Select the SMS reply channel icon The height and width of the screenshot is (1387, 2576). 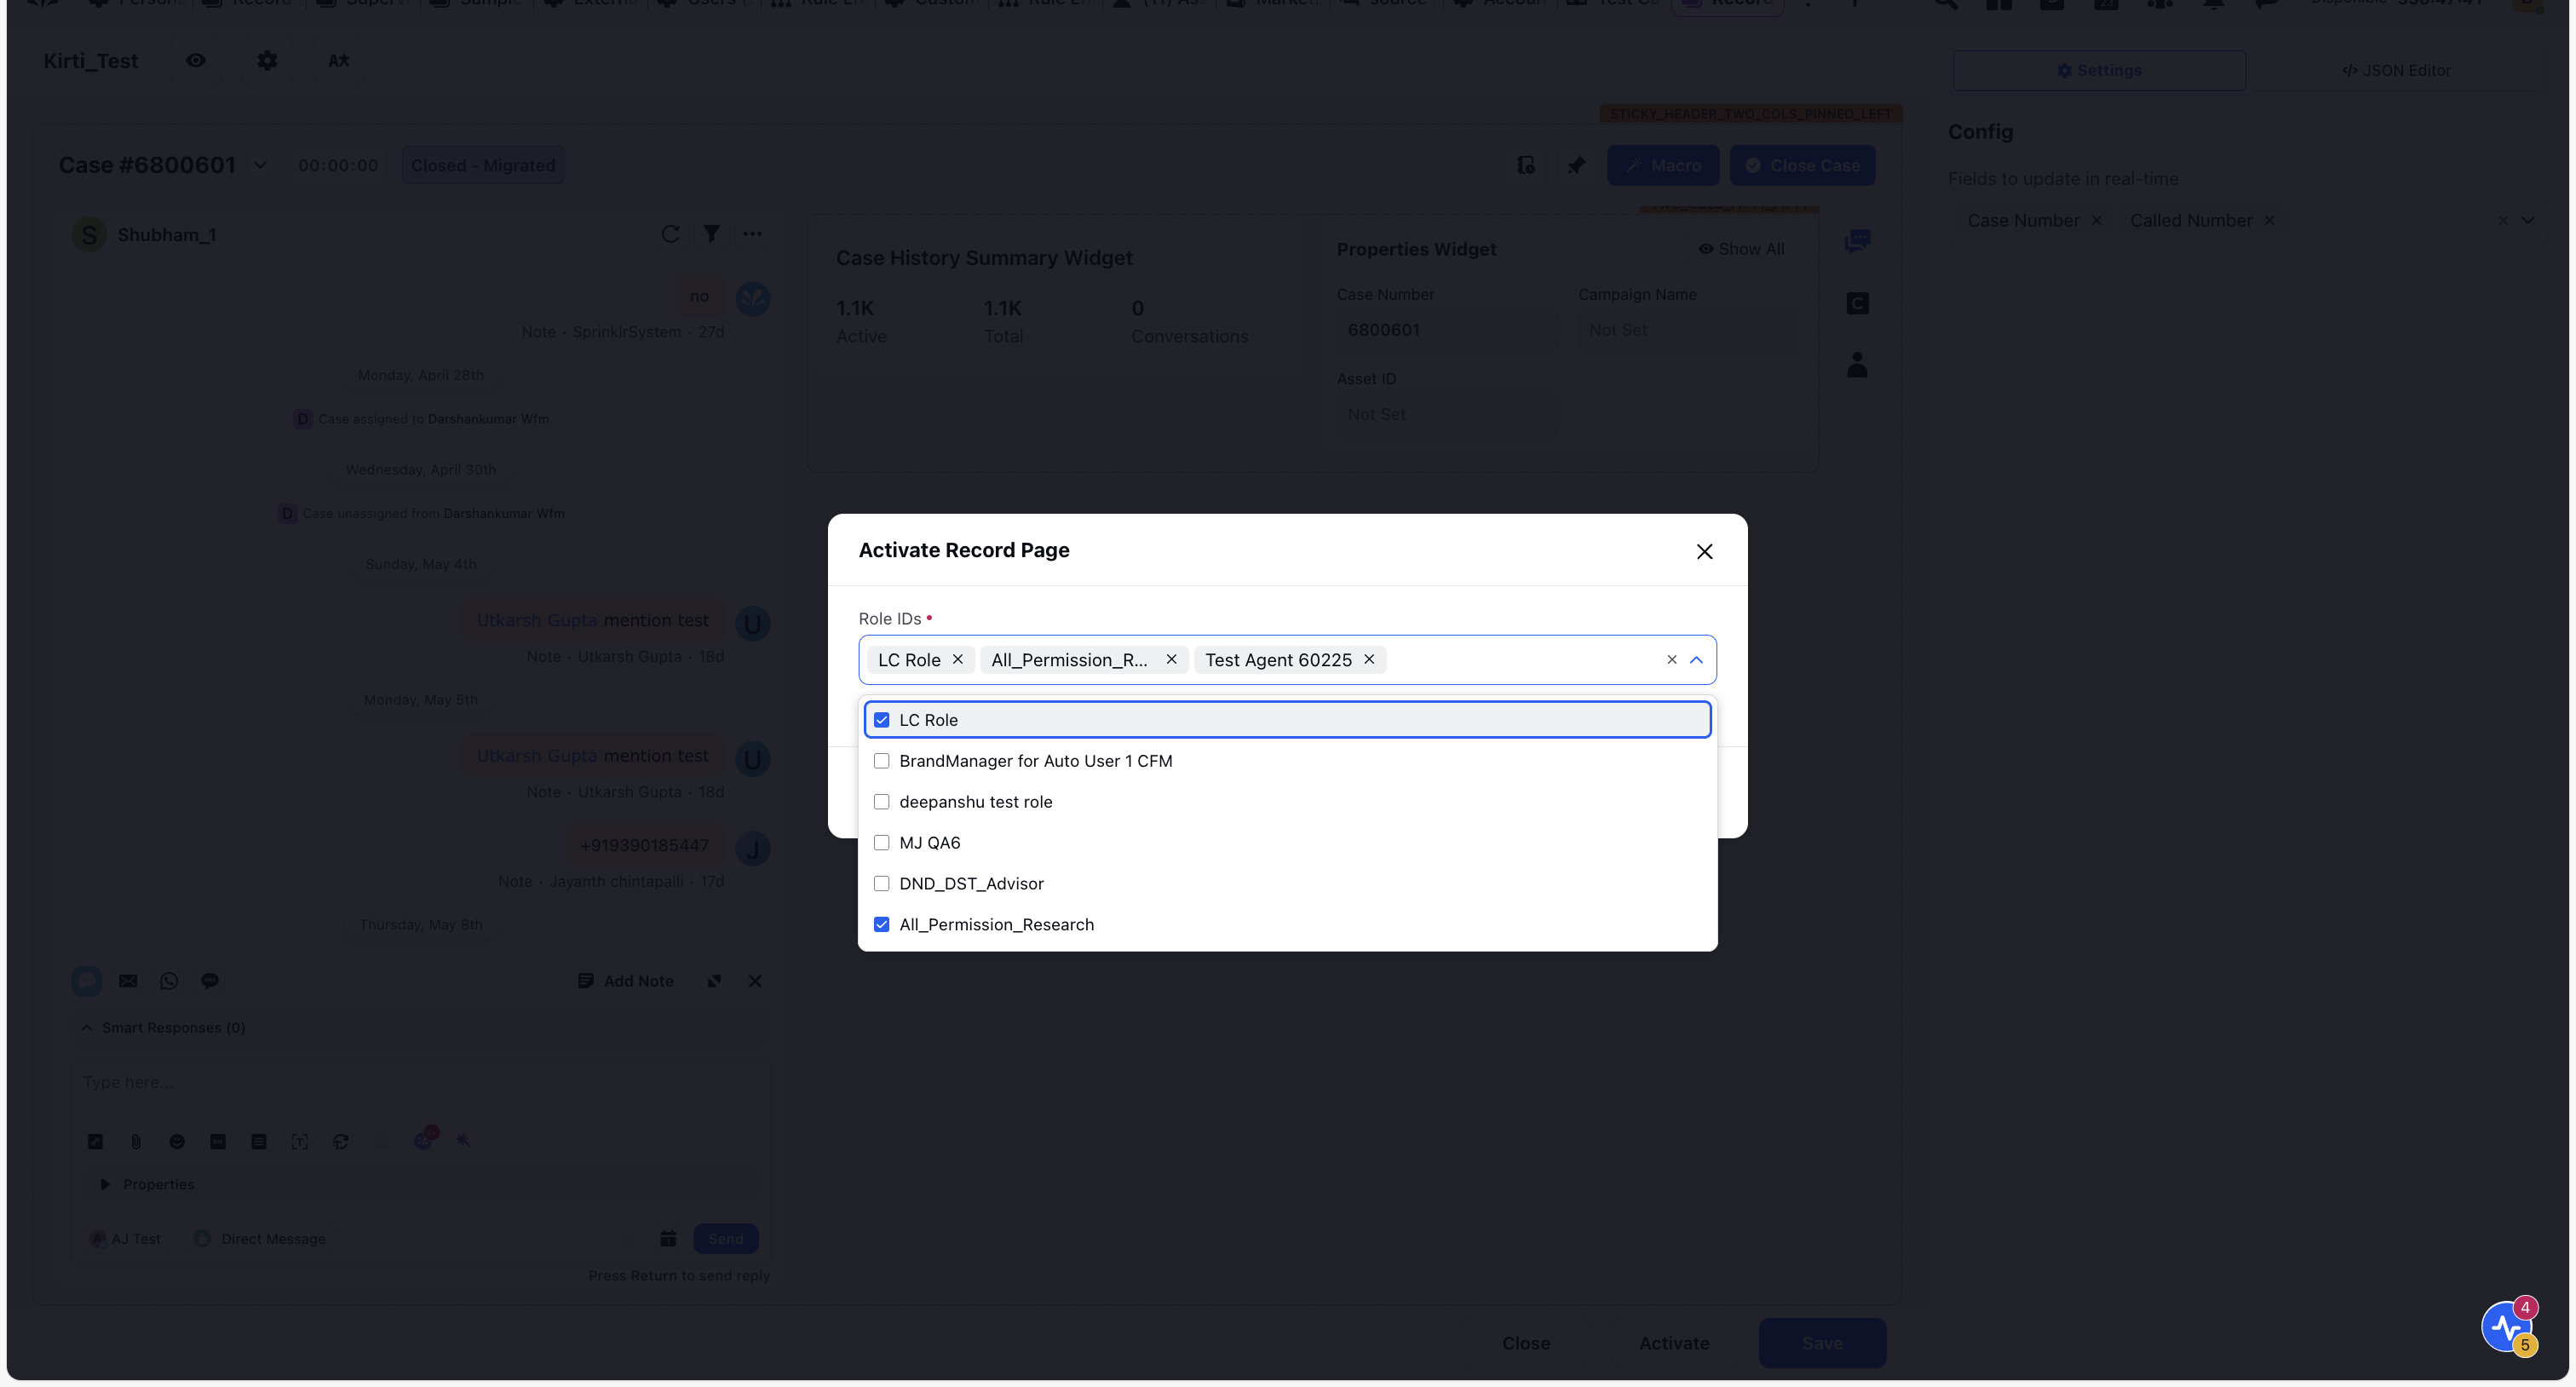coord(210,981)
